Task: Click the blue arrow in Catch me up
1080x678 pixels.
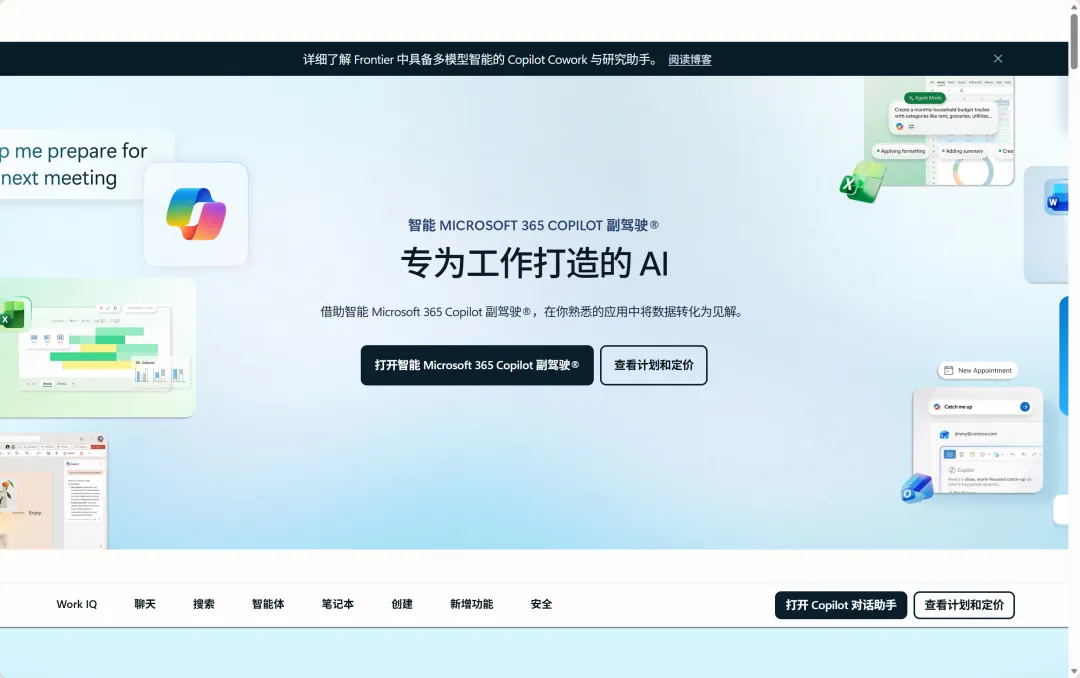Action: (x=1024, y=407)
